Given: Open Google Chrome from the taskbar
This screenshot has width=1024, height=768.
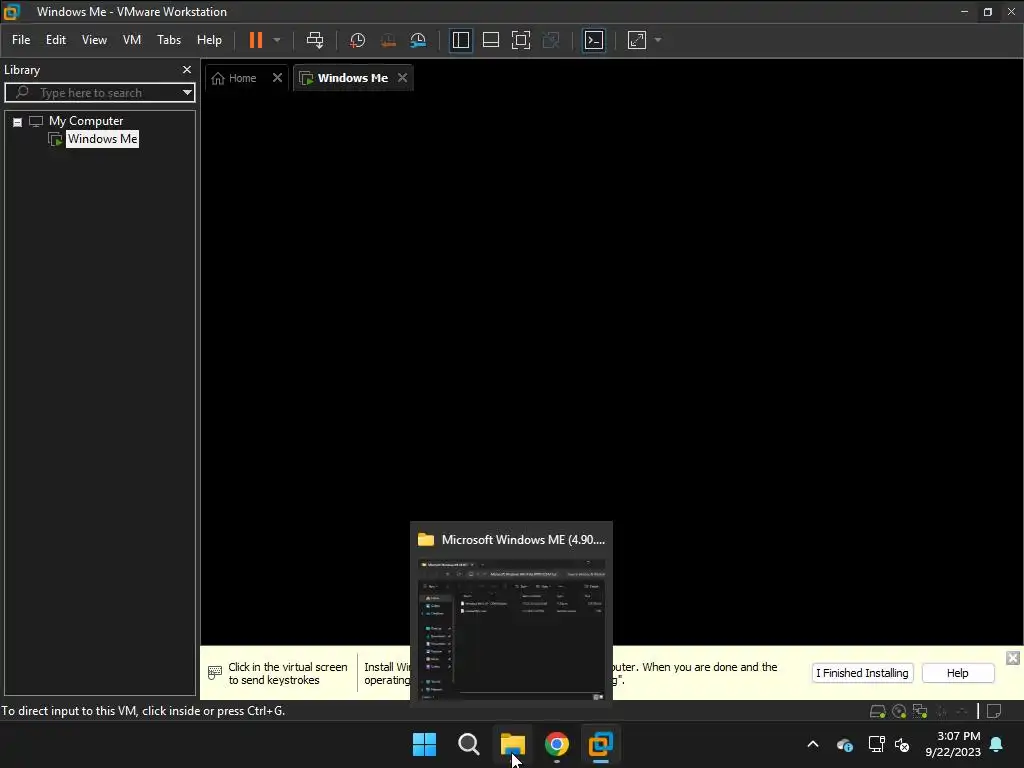Looking at the screenshot, I should pos(556,744).
